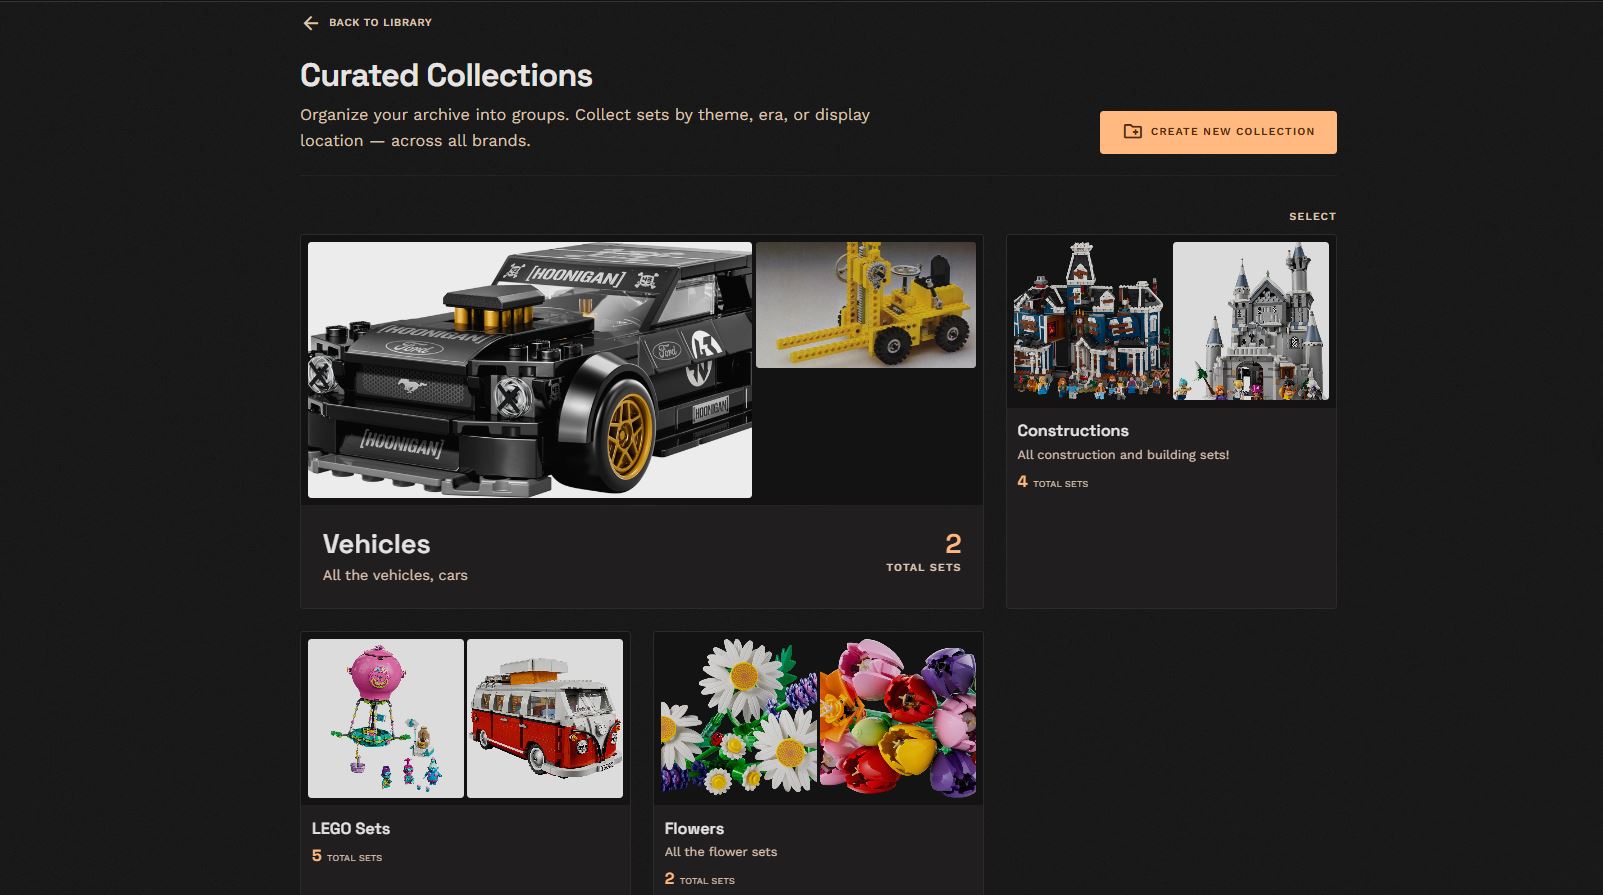The image size is (1603, 895).
Task: Open the yellow forklift thumbnail
Action: pyautogui.click(x=866, y=305)
